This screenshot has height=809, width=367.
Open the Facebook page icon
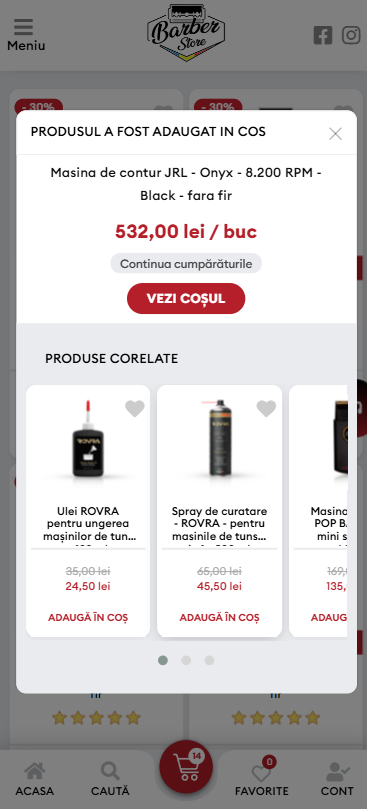point(323,36)
